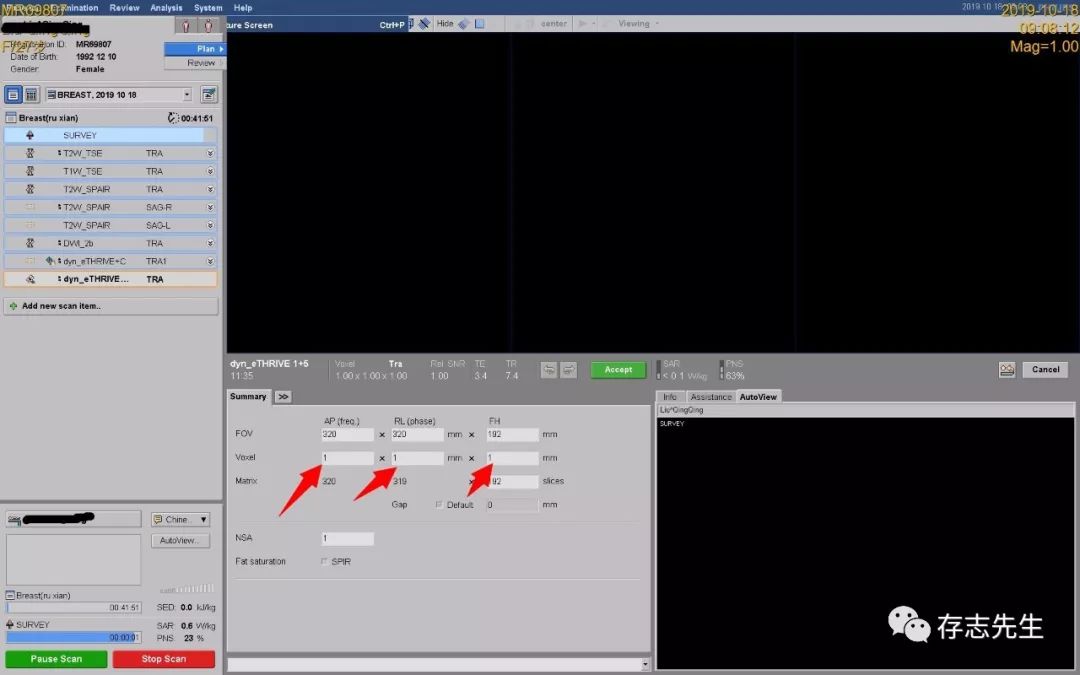Click the status icon on DWI_2b row
The height and width of the screenshot is (675, 1080).
[30, 243]
